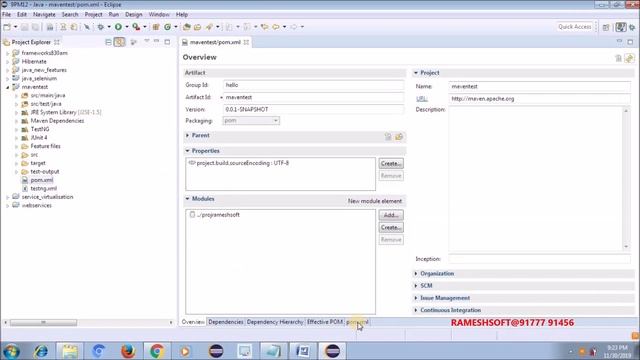The image size is (640, 360).
Task: Click the Add button in Modules
Action: [391, 215]
